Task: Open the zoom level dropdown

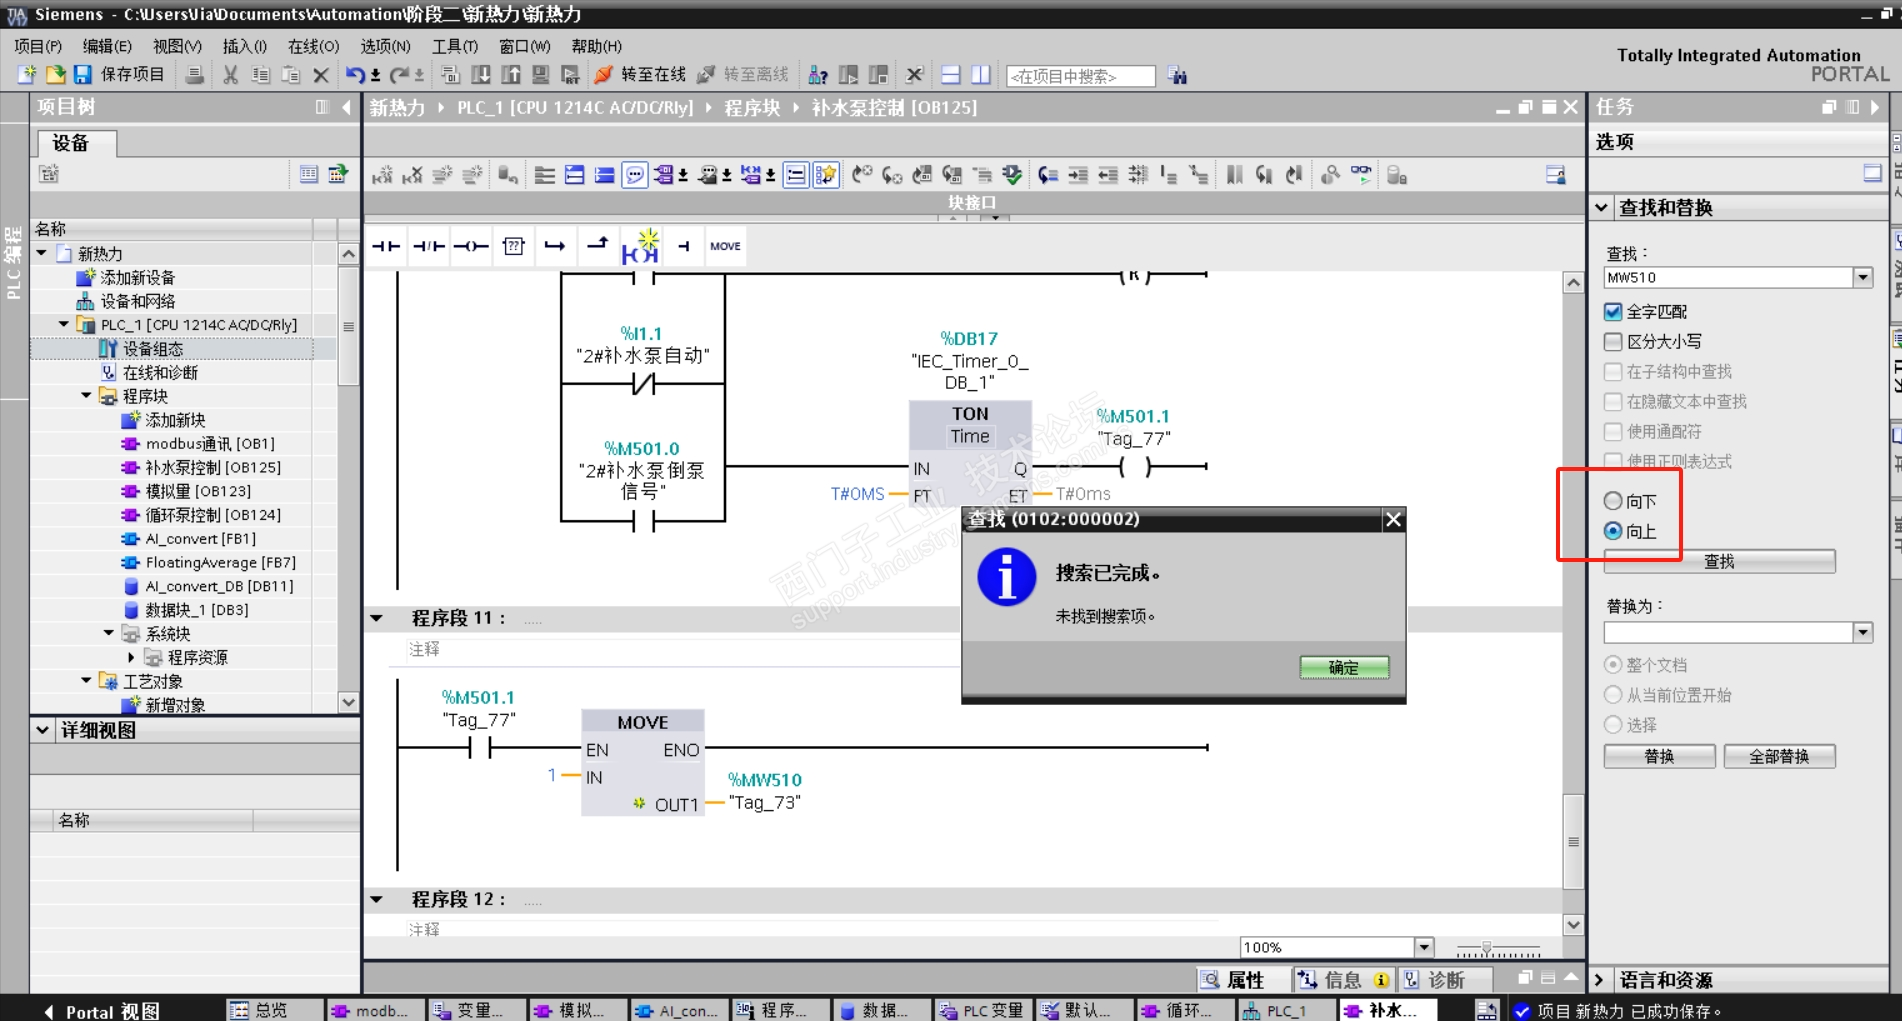Action: pyautogui.click(x=1424, y=947)
